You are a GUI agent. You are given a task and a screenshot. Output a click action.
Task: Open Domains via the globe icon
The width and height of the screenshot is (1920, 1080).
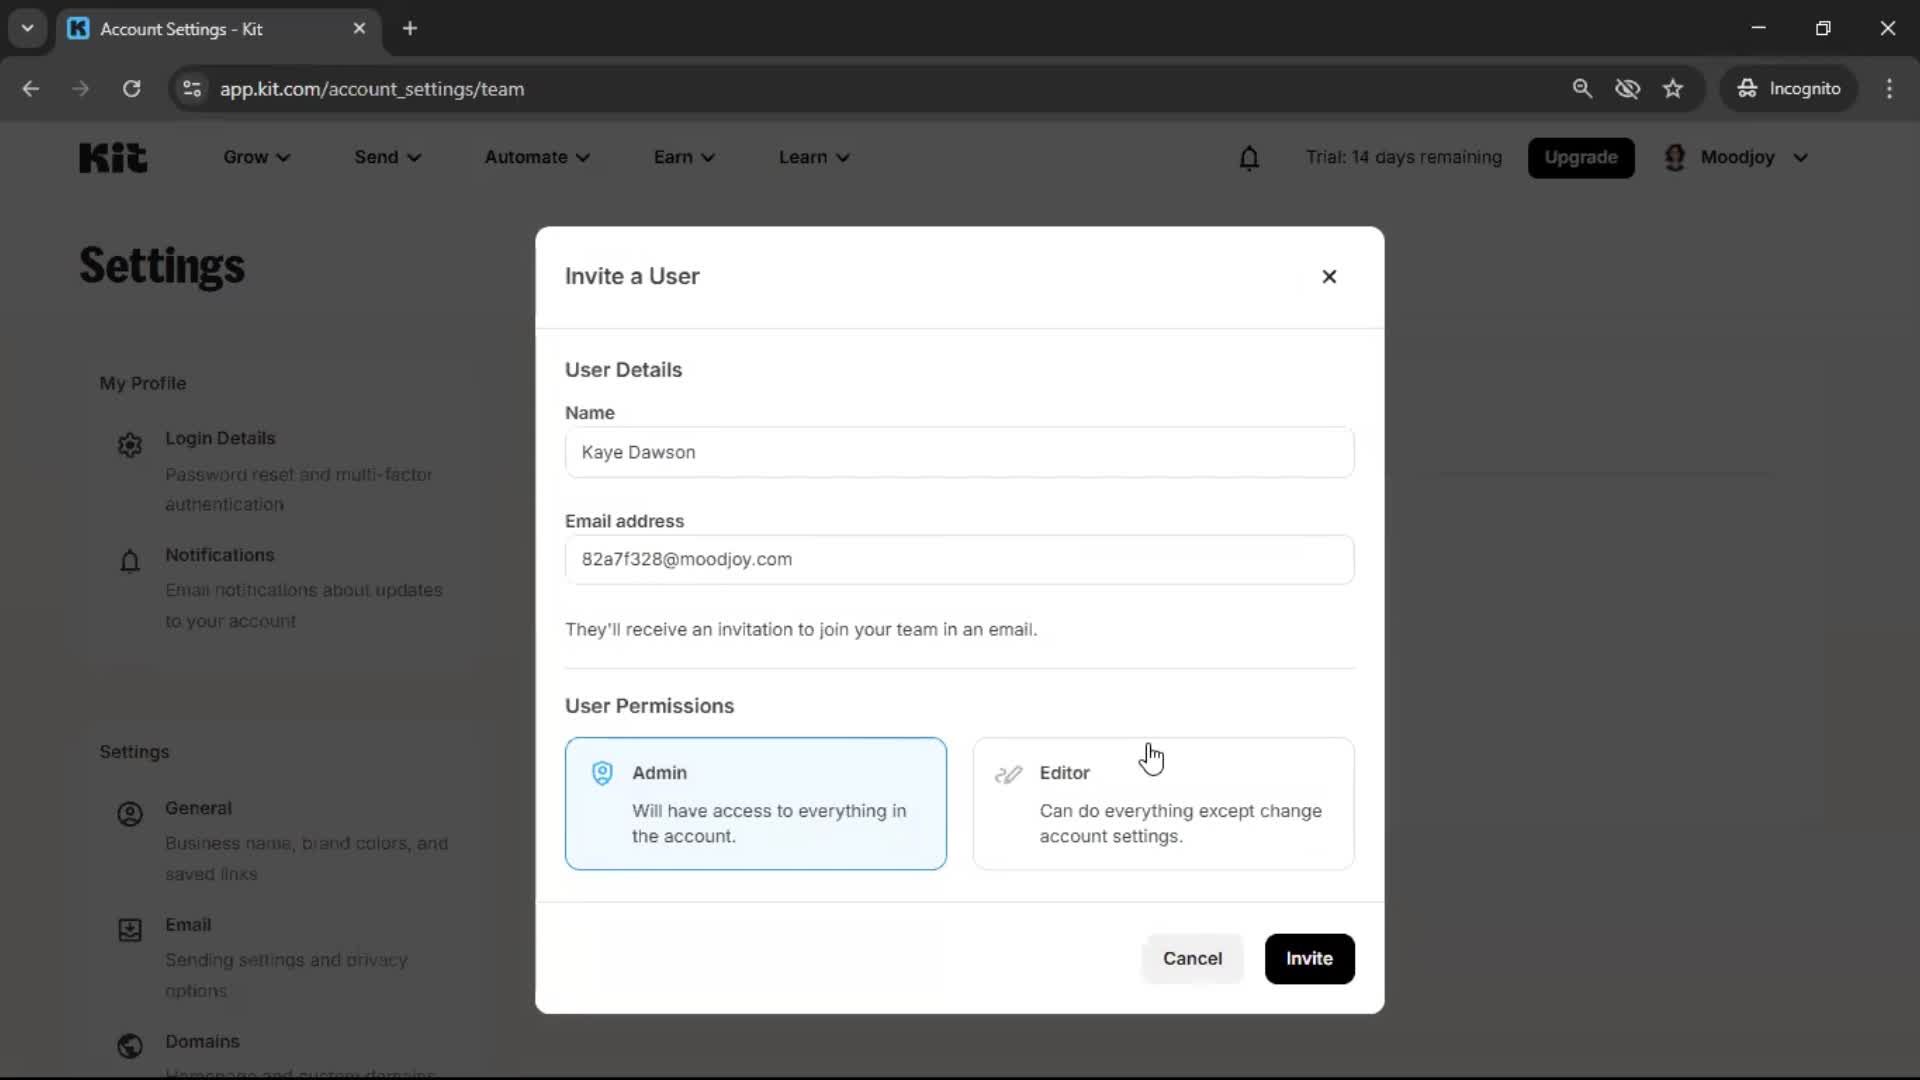[x=129, y=1046]
